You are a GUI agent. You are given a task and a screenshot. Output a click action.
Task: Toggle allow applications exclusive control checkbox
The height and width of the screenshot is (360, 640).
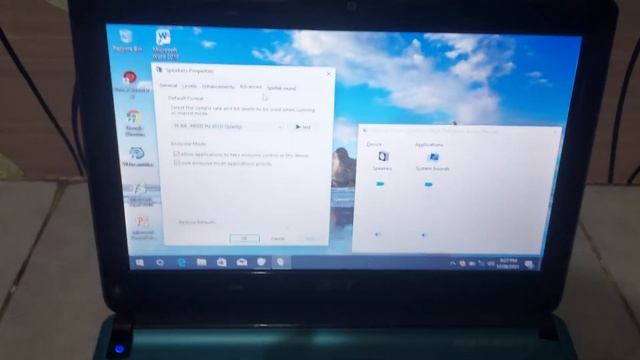click(176, 154)
